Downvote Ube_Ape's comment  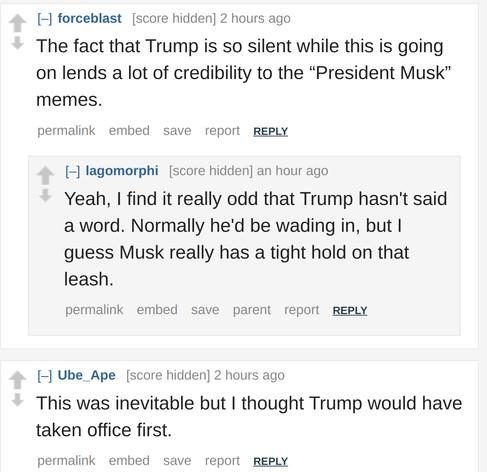[17, 400]
